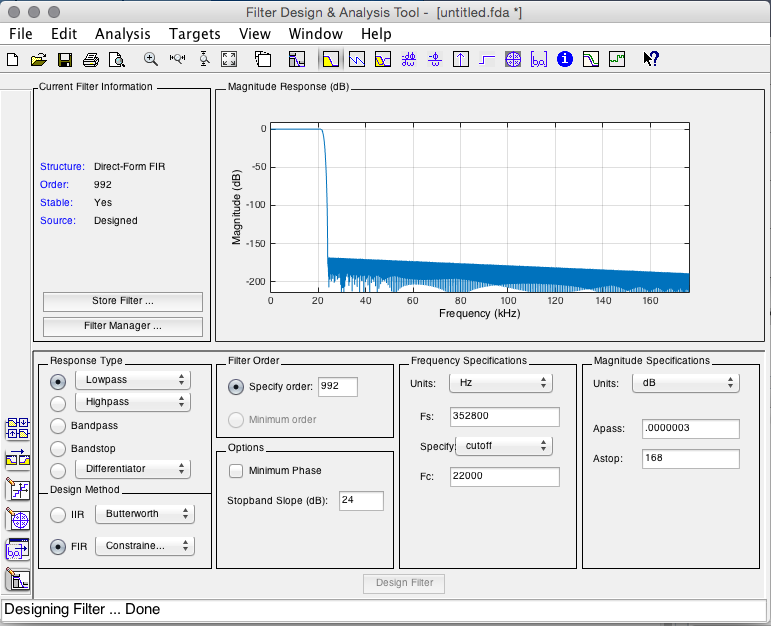Screen dimensions: 771x626
Task: Show the Phase Delay response
Action: [x=435, y=60]
